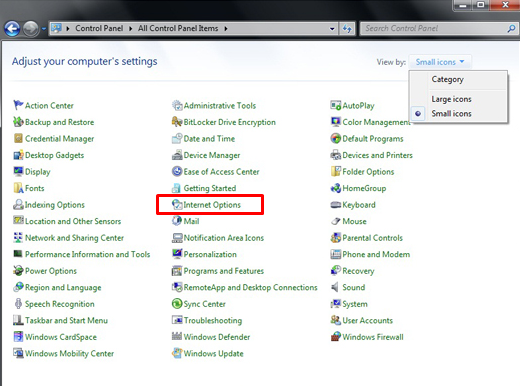Click the Region and Language globe icon

tap(18, 287)
